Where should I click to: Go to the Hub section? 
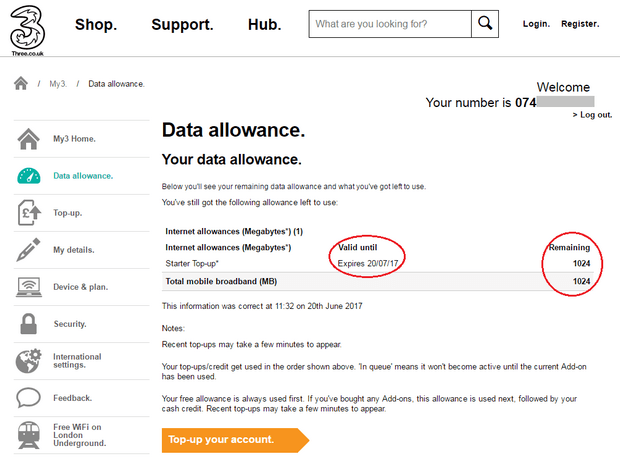pos(265,25)
